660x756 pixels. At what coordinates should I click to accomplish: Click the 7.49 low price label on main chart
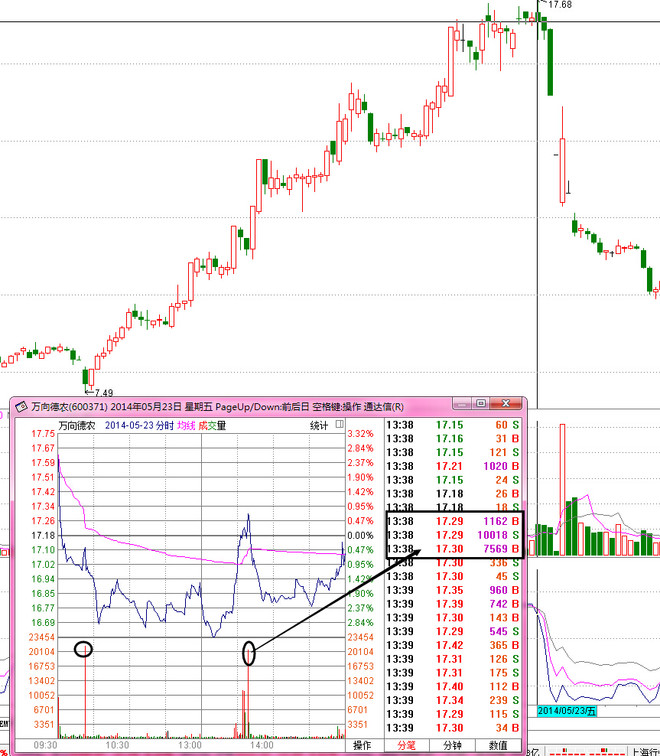click(x=104, y=392)
